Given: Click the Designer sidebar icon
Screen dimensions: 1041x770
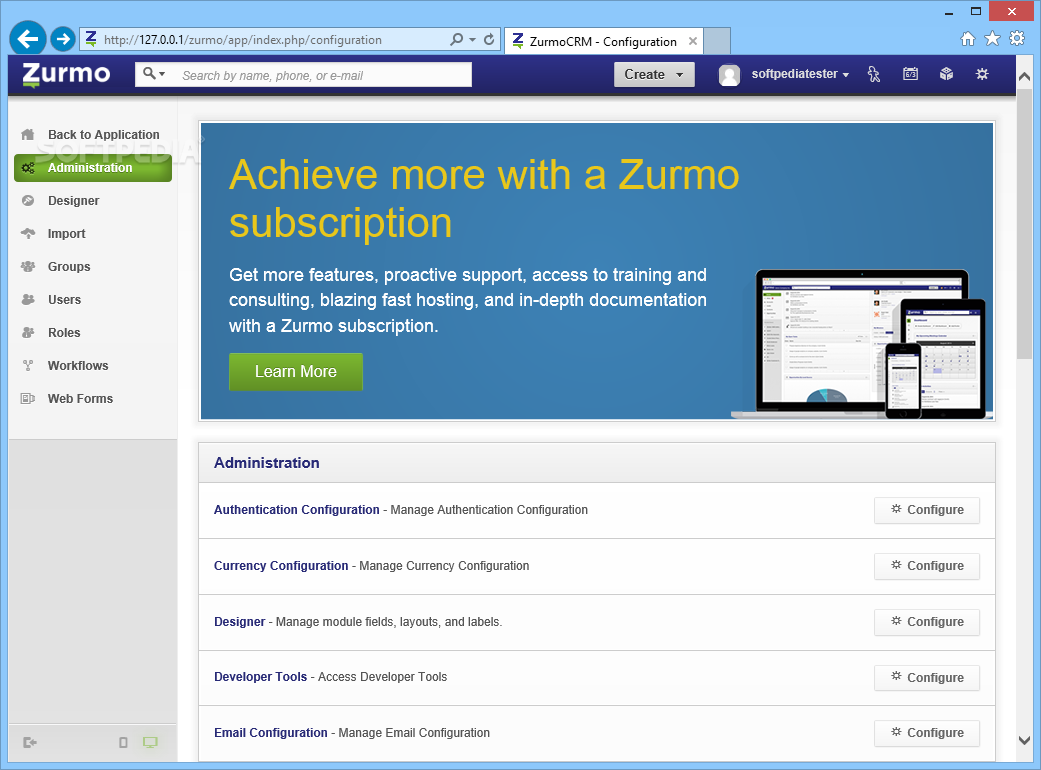Looking at the screenshot, I should click(28, 200).
